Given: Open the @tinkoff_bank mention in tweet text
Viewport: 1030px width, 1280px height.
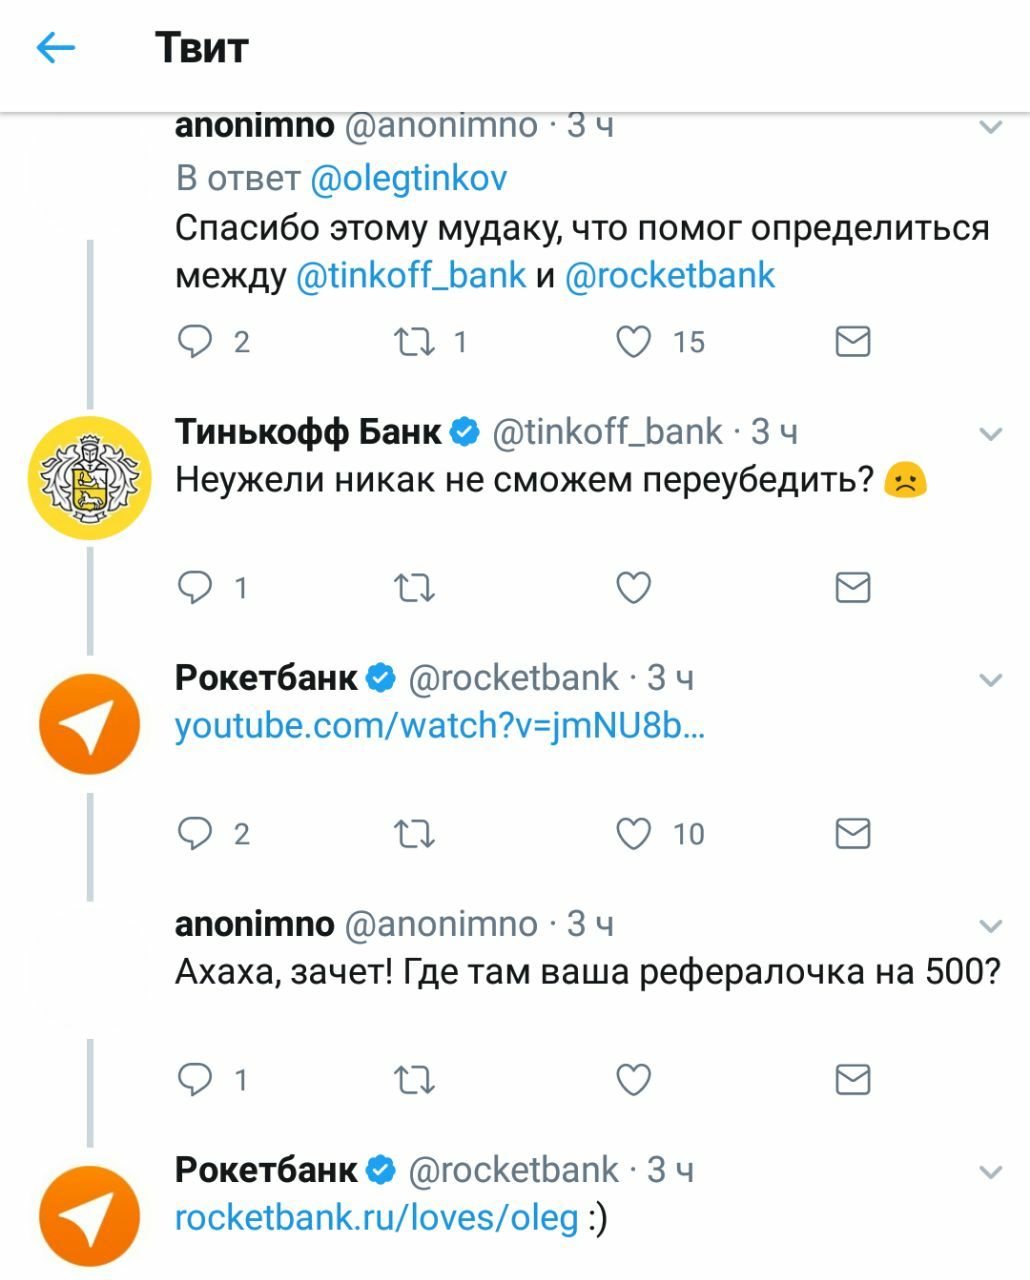Looking at the screenshot, I should tap(411, 275).
